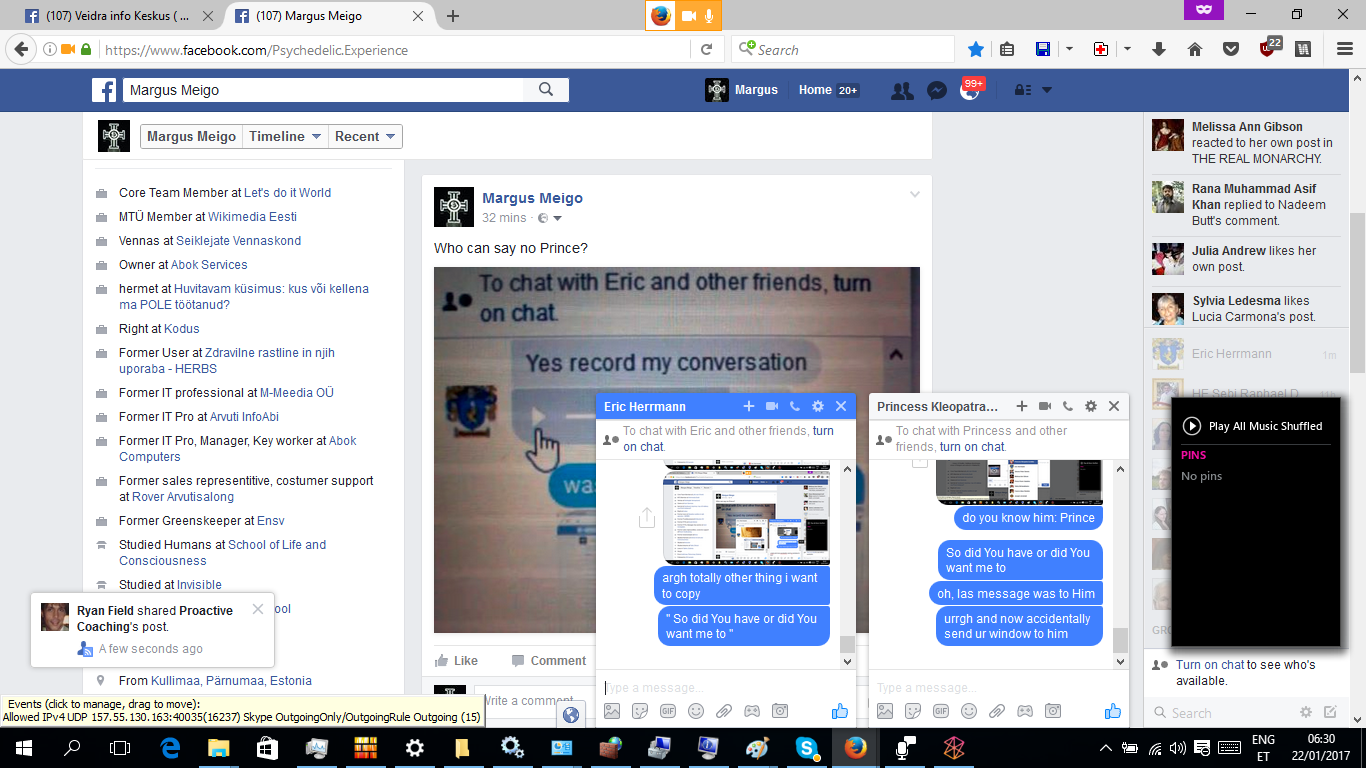
Task: Open options gear in Eric Herrmann chat
Action: coord(818,406)
